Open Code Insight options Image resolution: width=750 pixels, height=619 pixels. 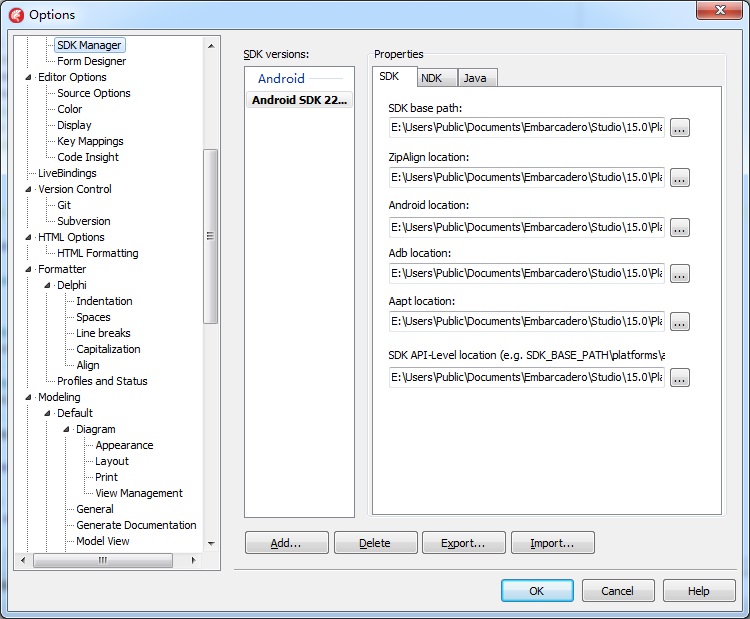[x=88, y=157]
